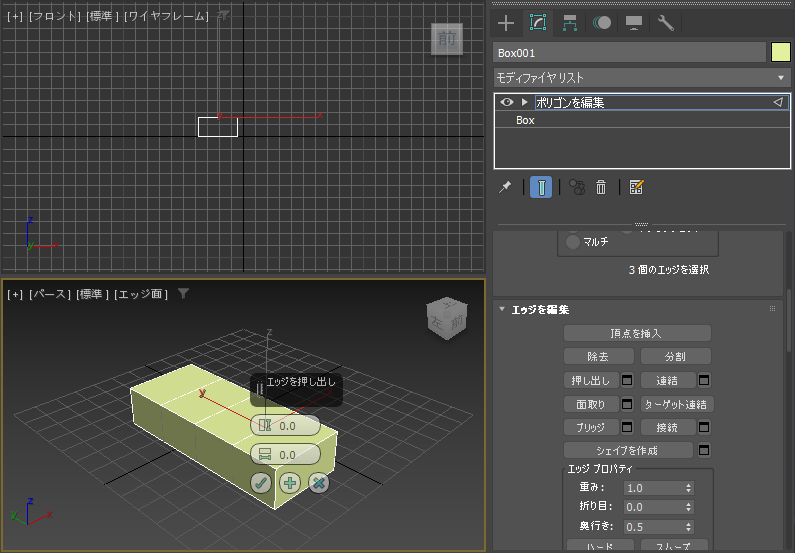
Task: Open settings box next to シェイプを作成
Action: [x=704, y=450]
